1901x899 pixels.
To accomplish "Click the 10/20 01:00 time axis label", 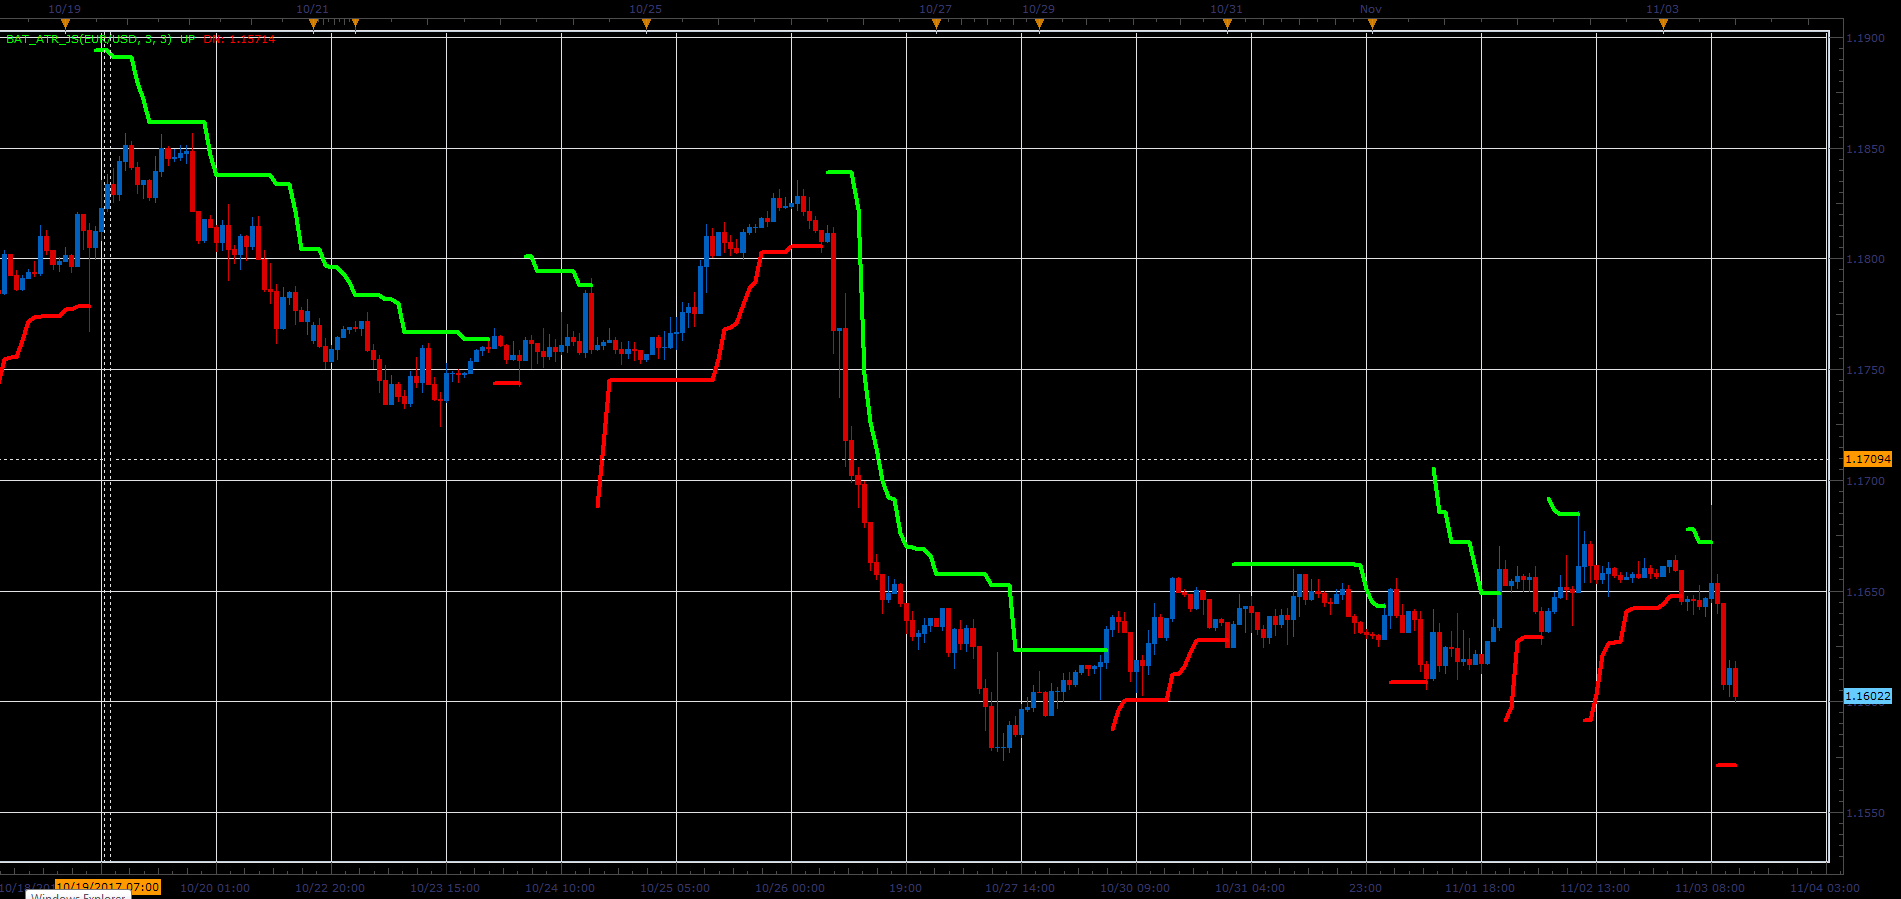I will (x=215, y=888).
